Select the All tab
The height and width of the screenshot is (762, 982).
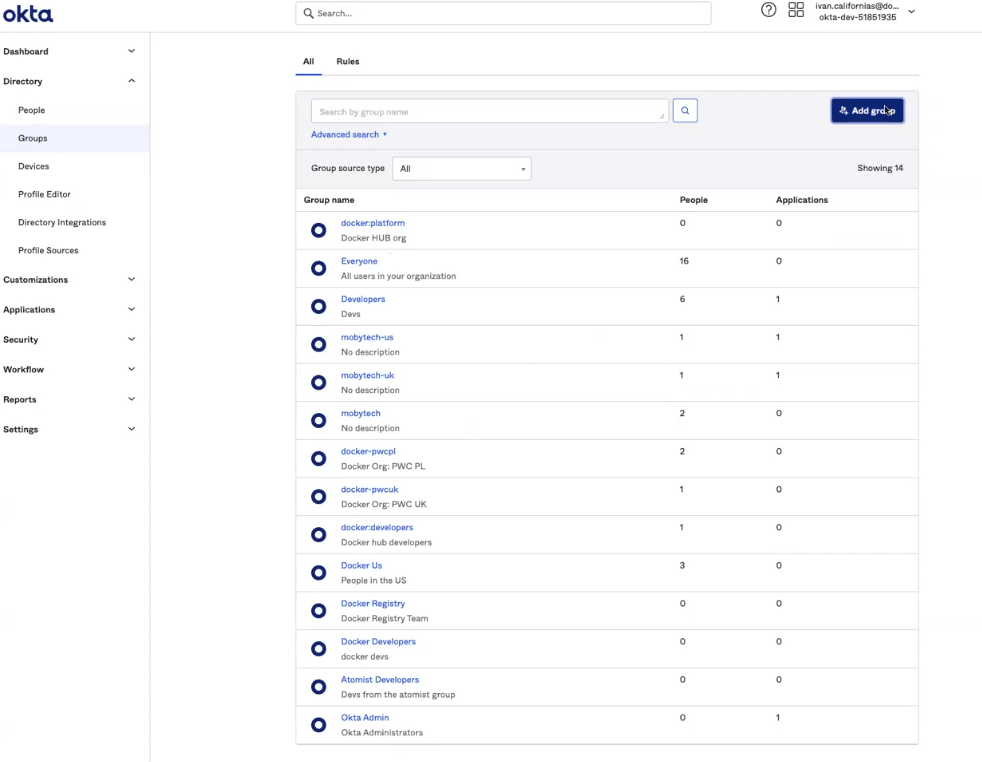309,61
